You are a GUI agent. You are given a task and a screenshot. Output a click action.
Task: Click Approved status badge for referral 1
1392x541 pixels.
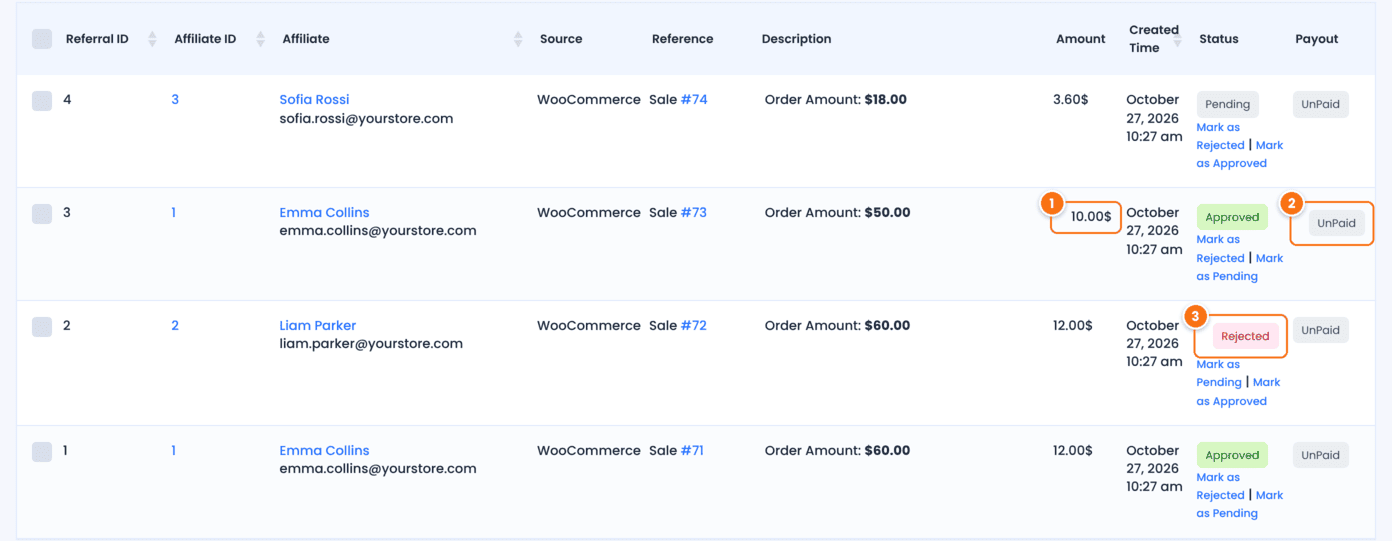(1232, 455)
